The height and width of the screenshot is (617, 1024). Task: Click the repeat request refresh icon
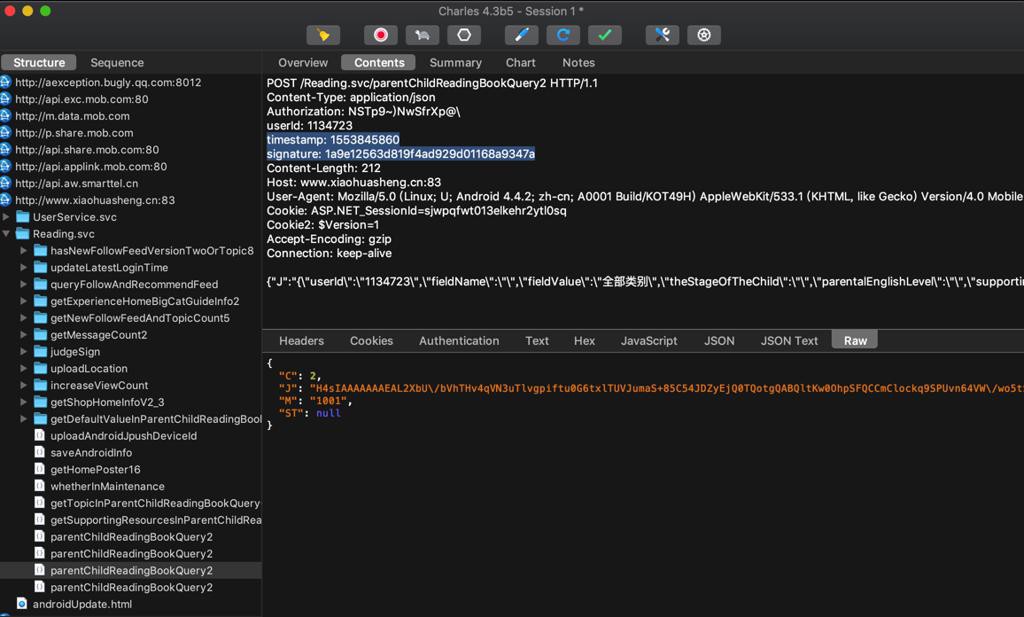point(563,35)
